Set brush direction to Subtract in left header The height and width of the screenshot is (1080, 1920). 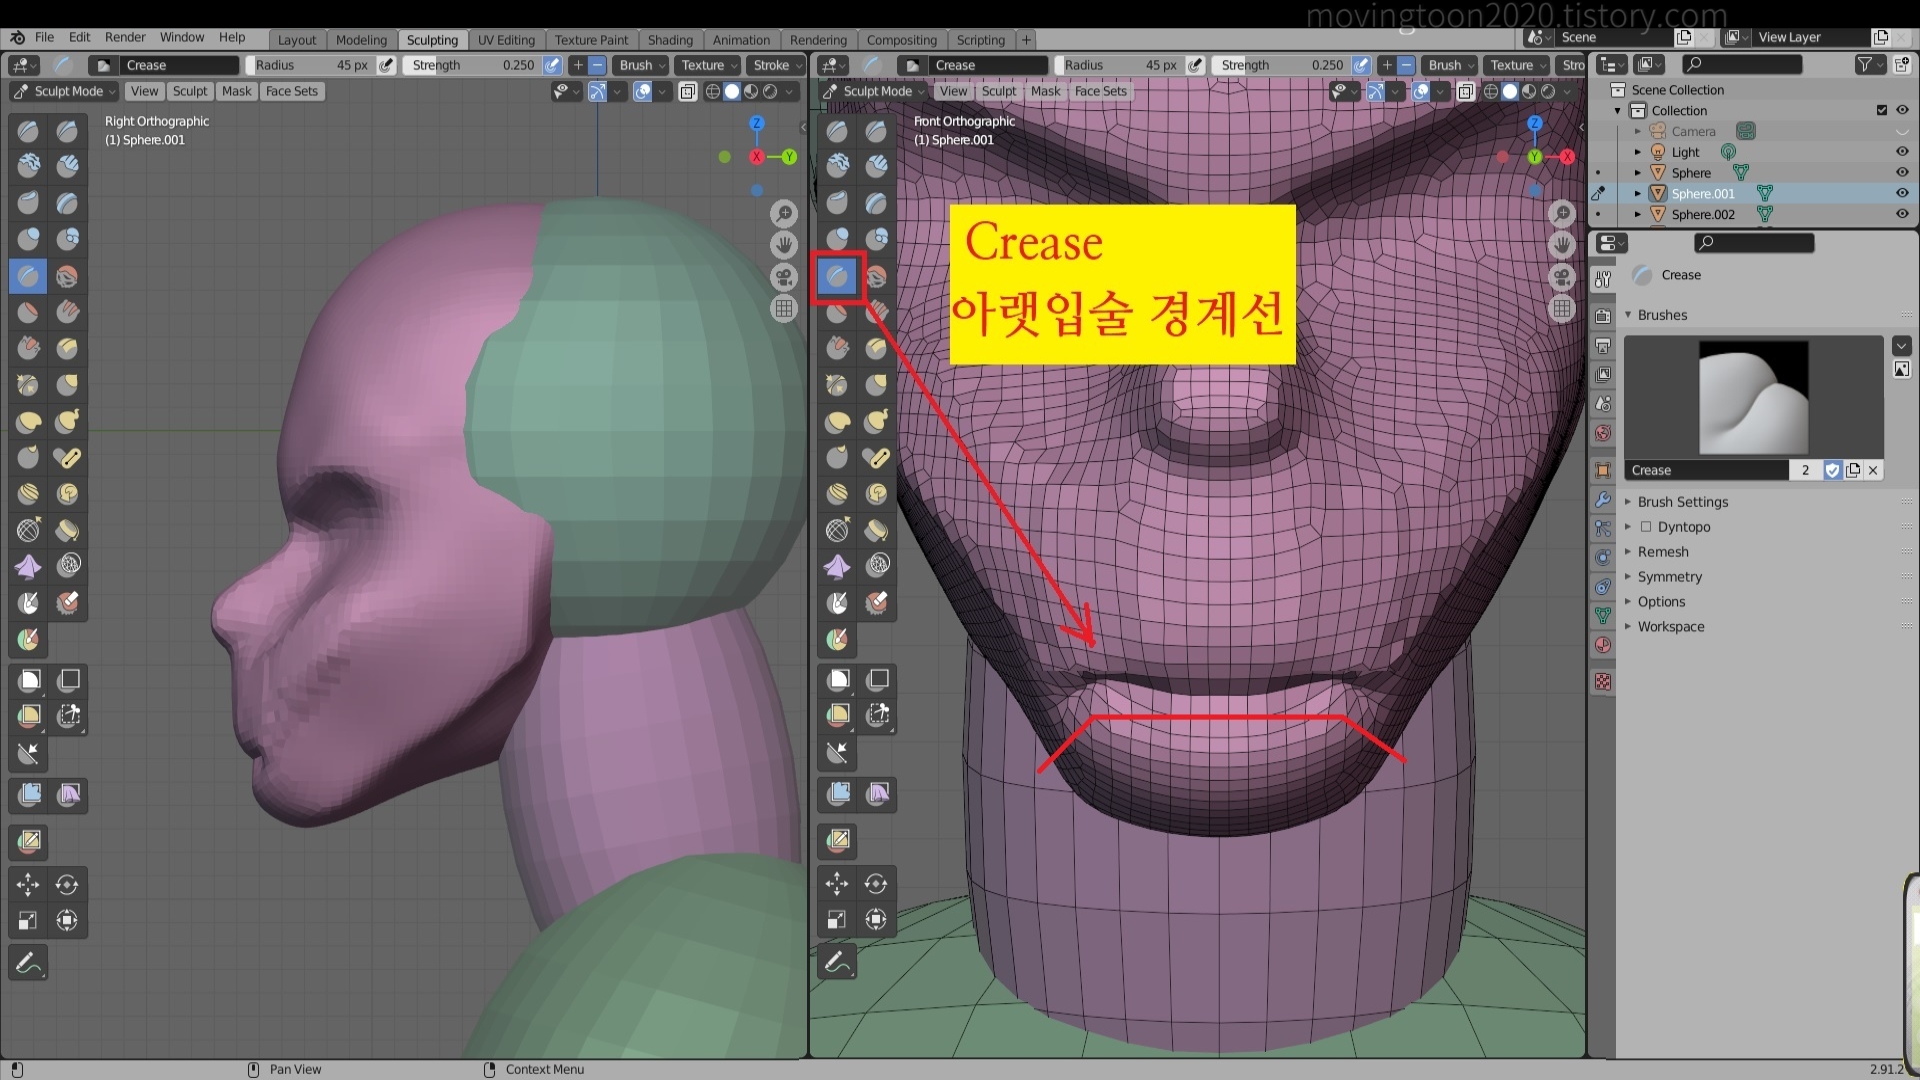pos(597,65)
